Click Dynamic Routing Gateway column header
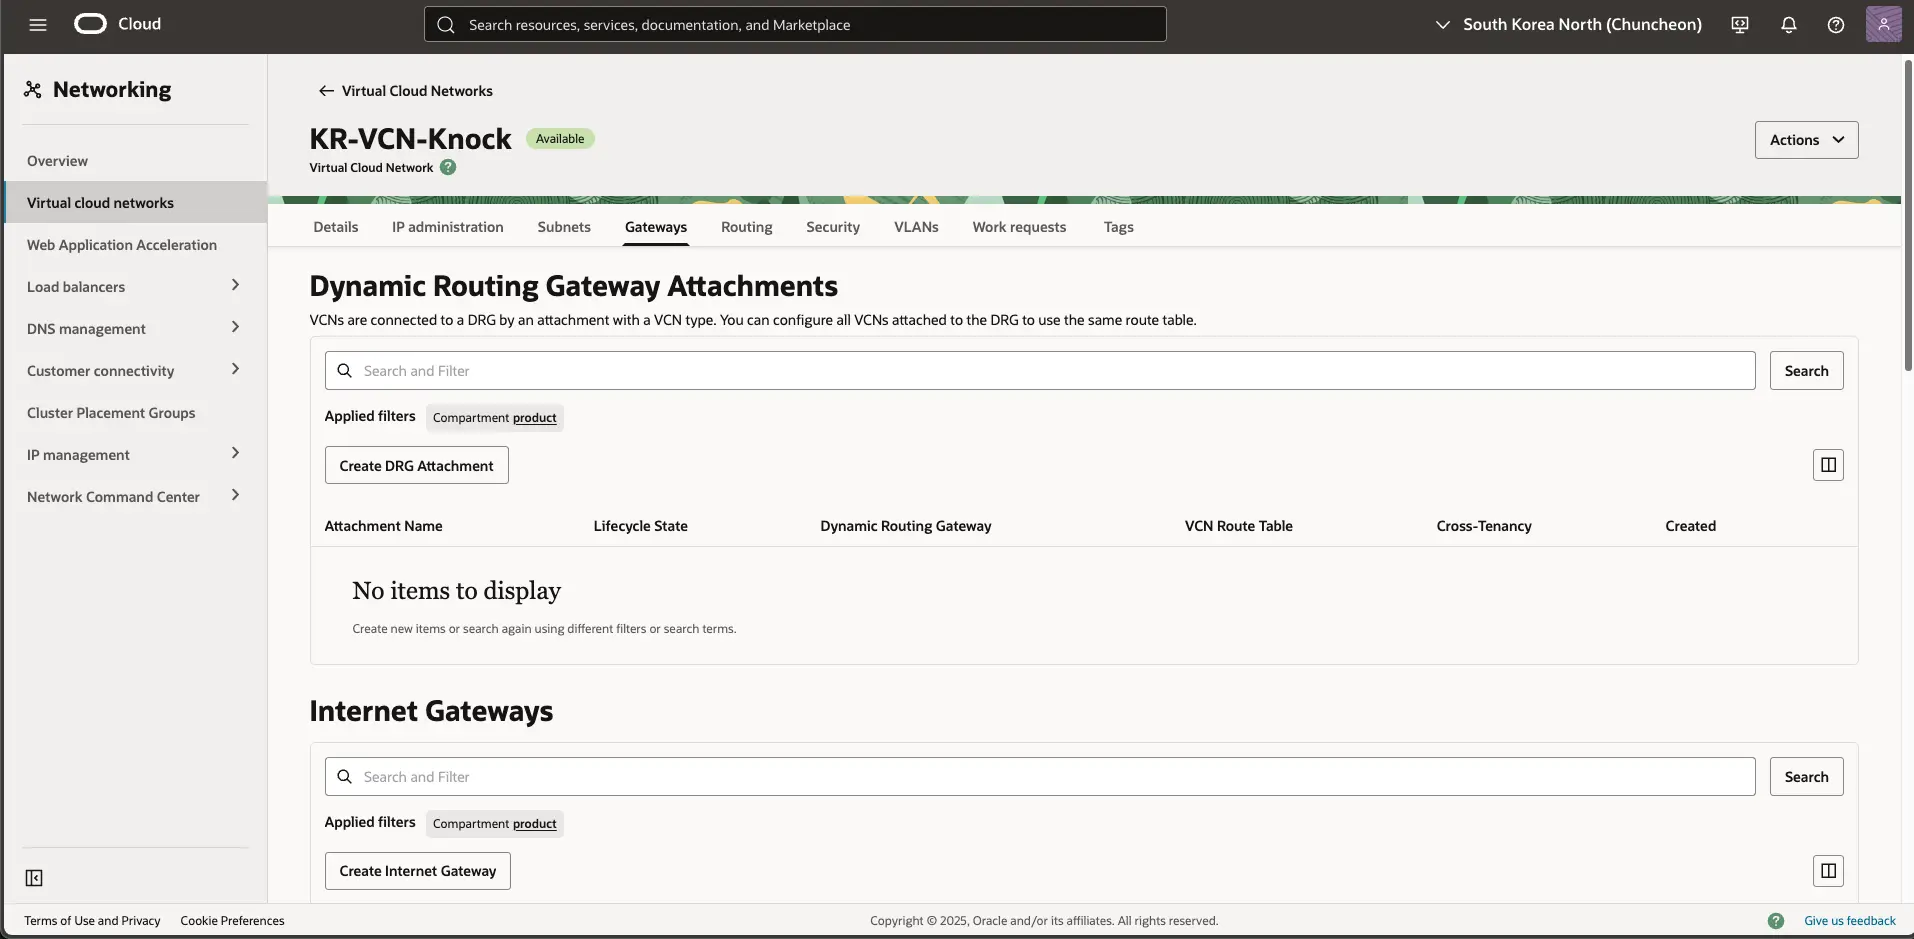The image size is (1914, 939). point(906,526)
